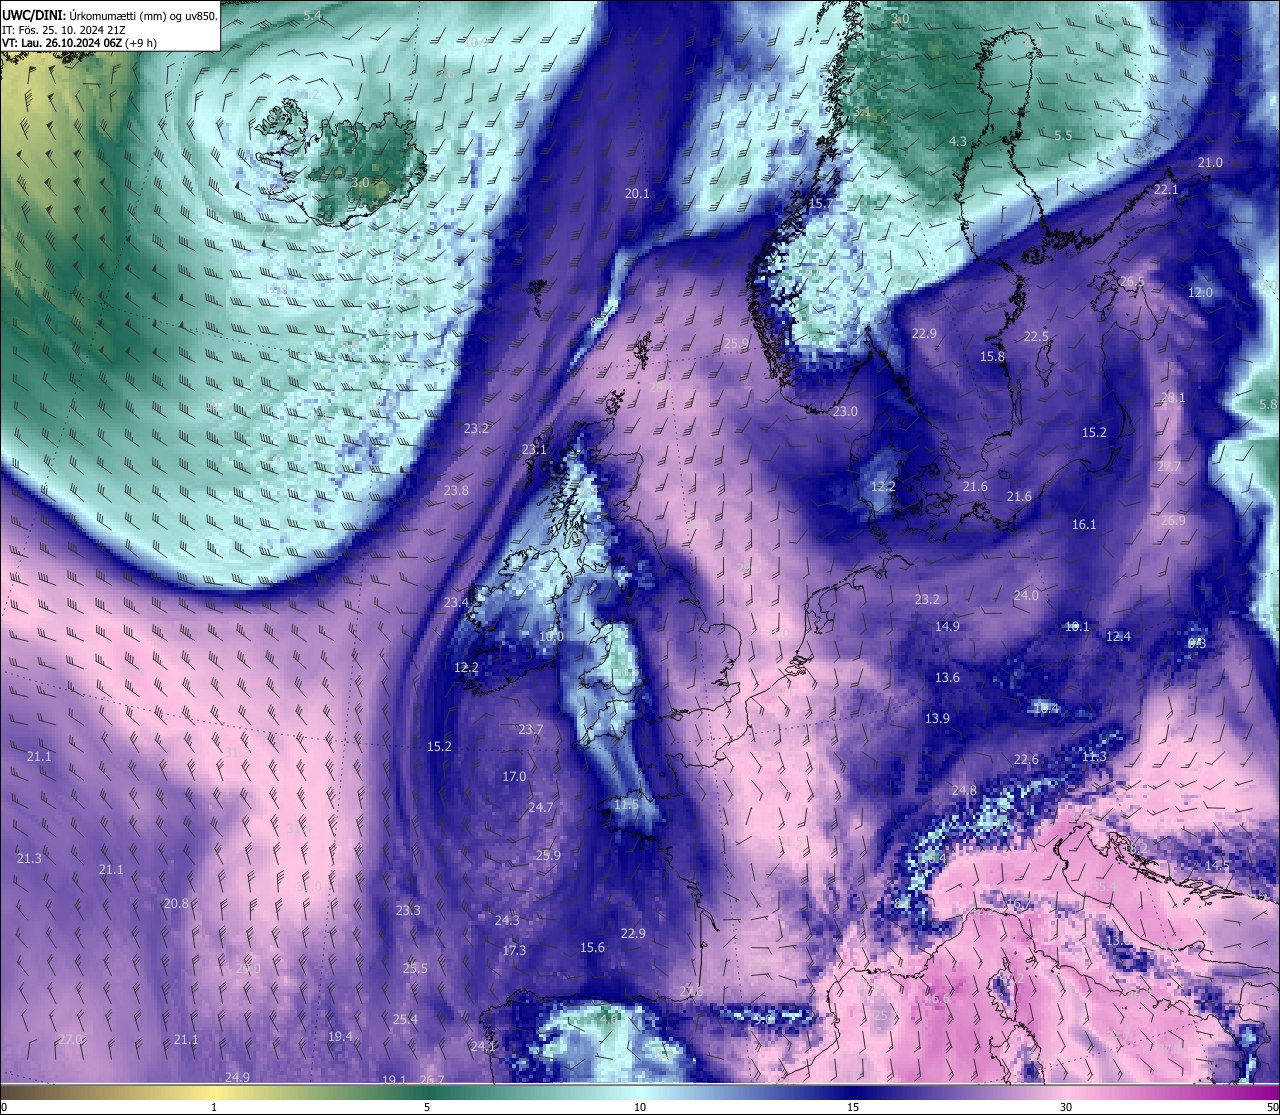Click the map value 14.9

click(947, 626)
